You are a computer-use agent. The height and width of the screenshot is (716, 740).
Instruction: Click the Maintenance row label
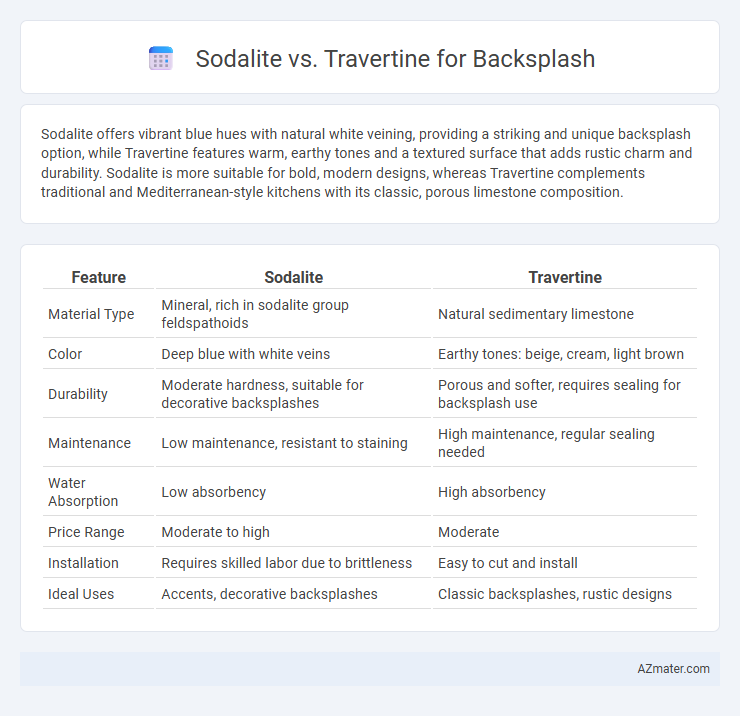pos(89,443)
